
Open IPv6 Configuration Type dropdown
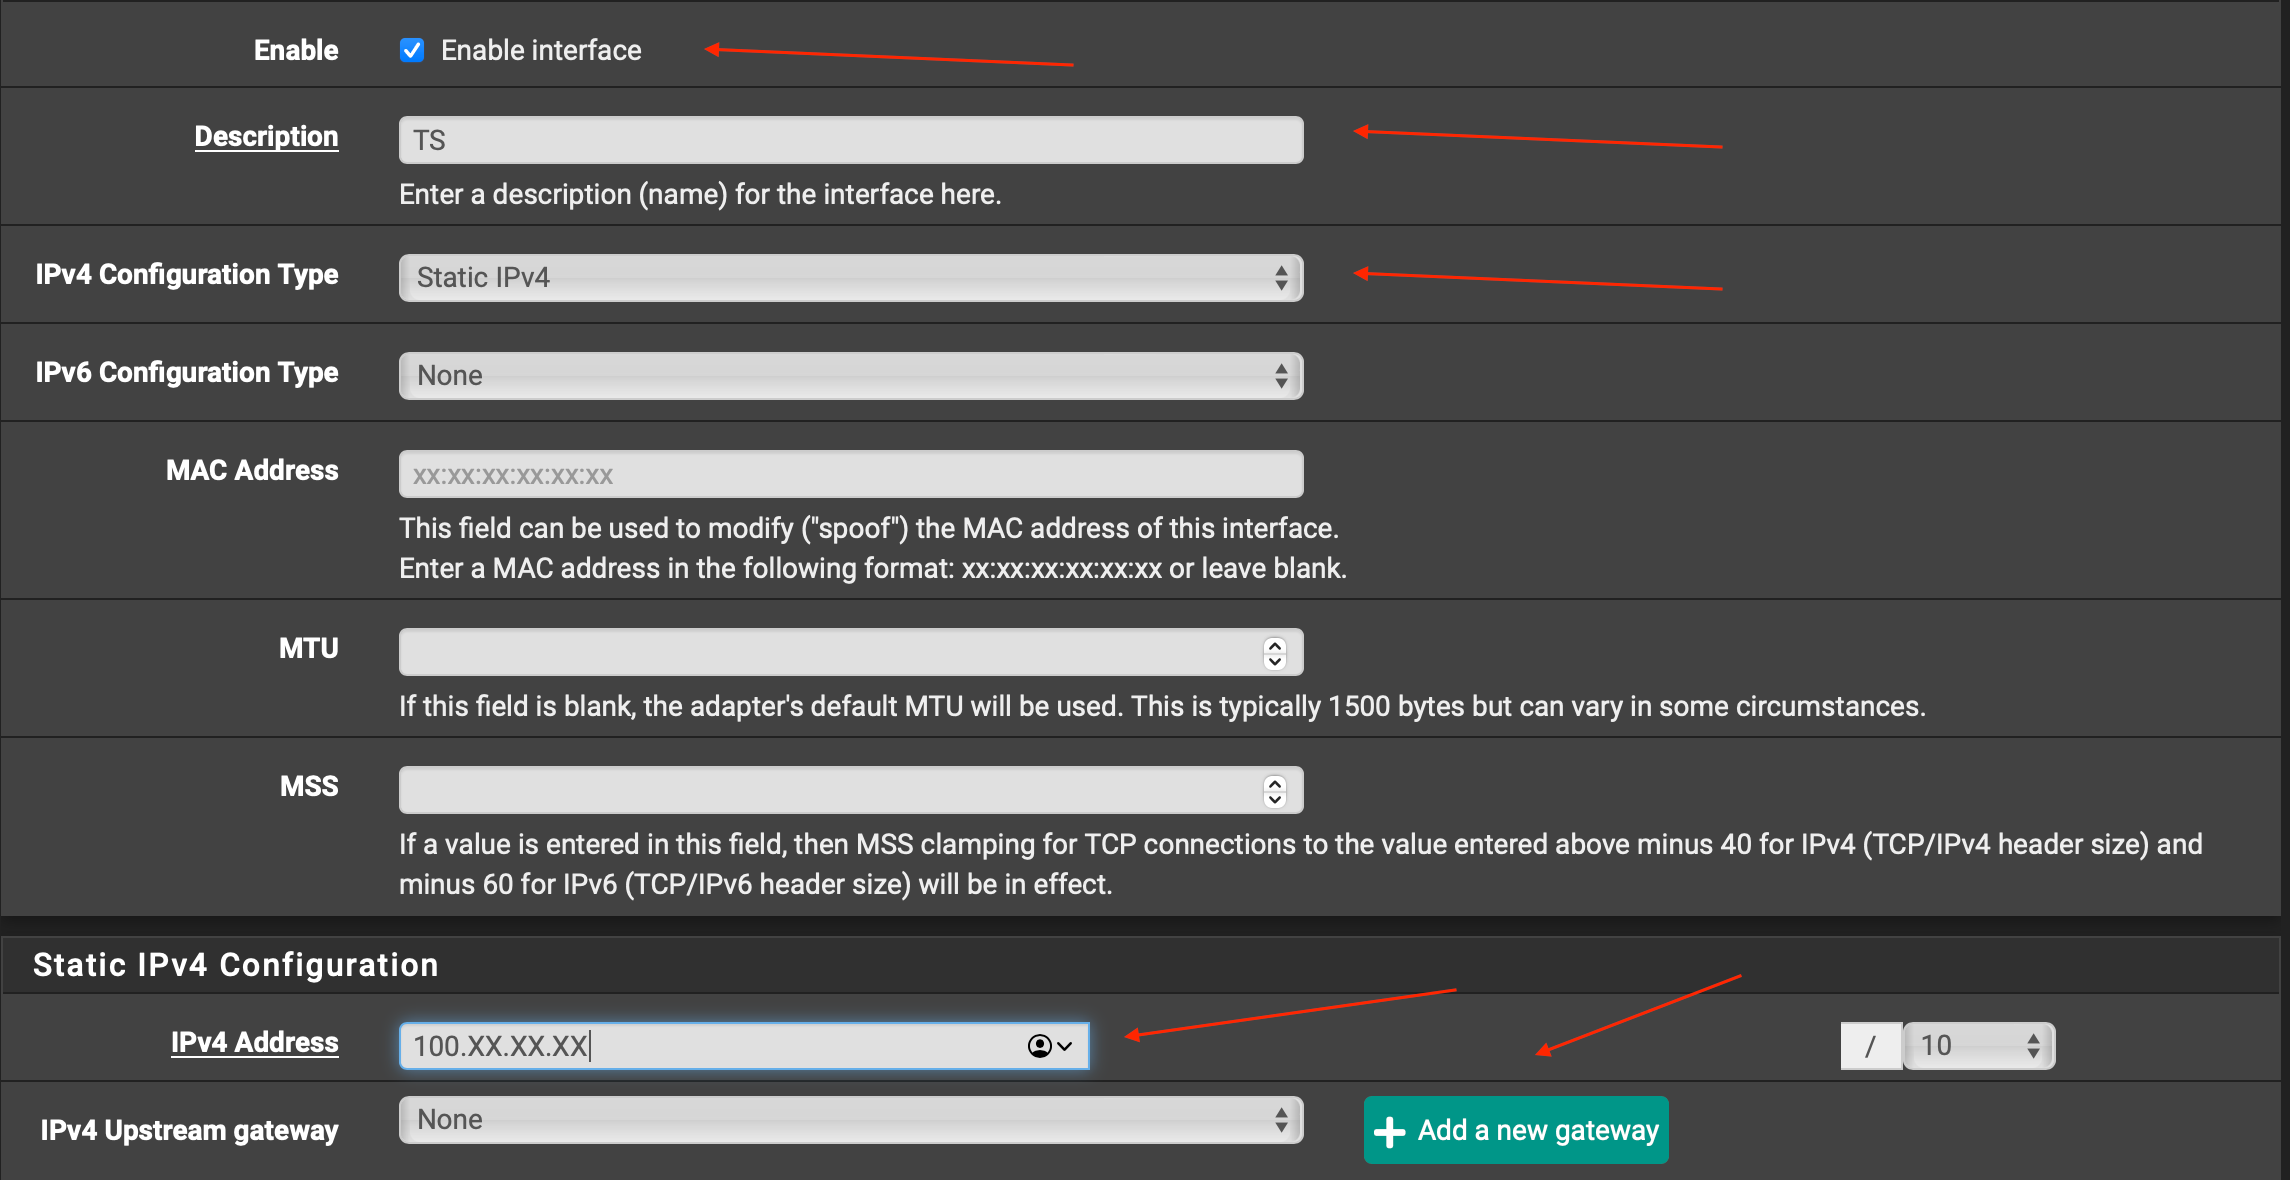pos(850,376)
